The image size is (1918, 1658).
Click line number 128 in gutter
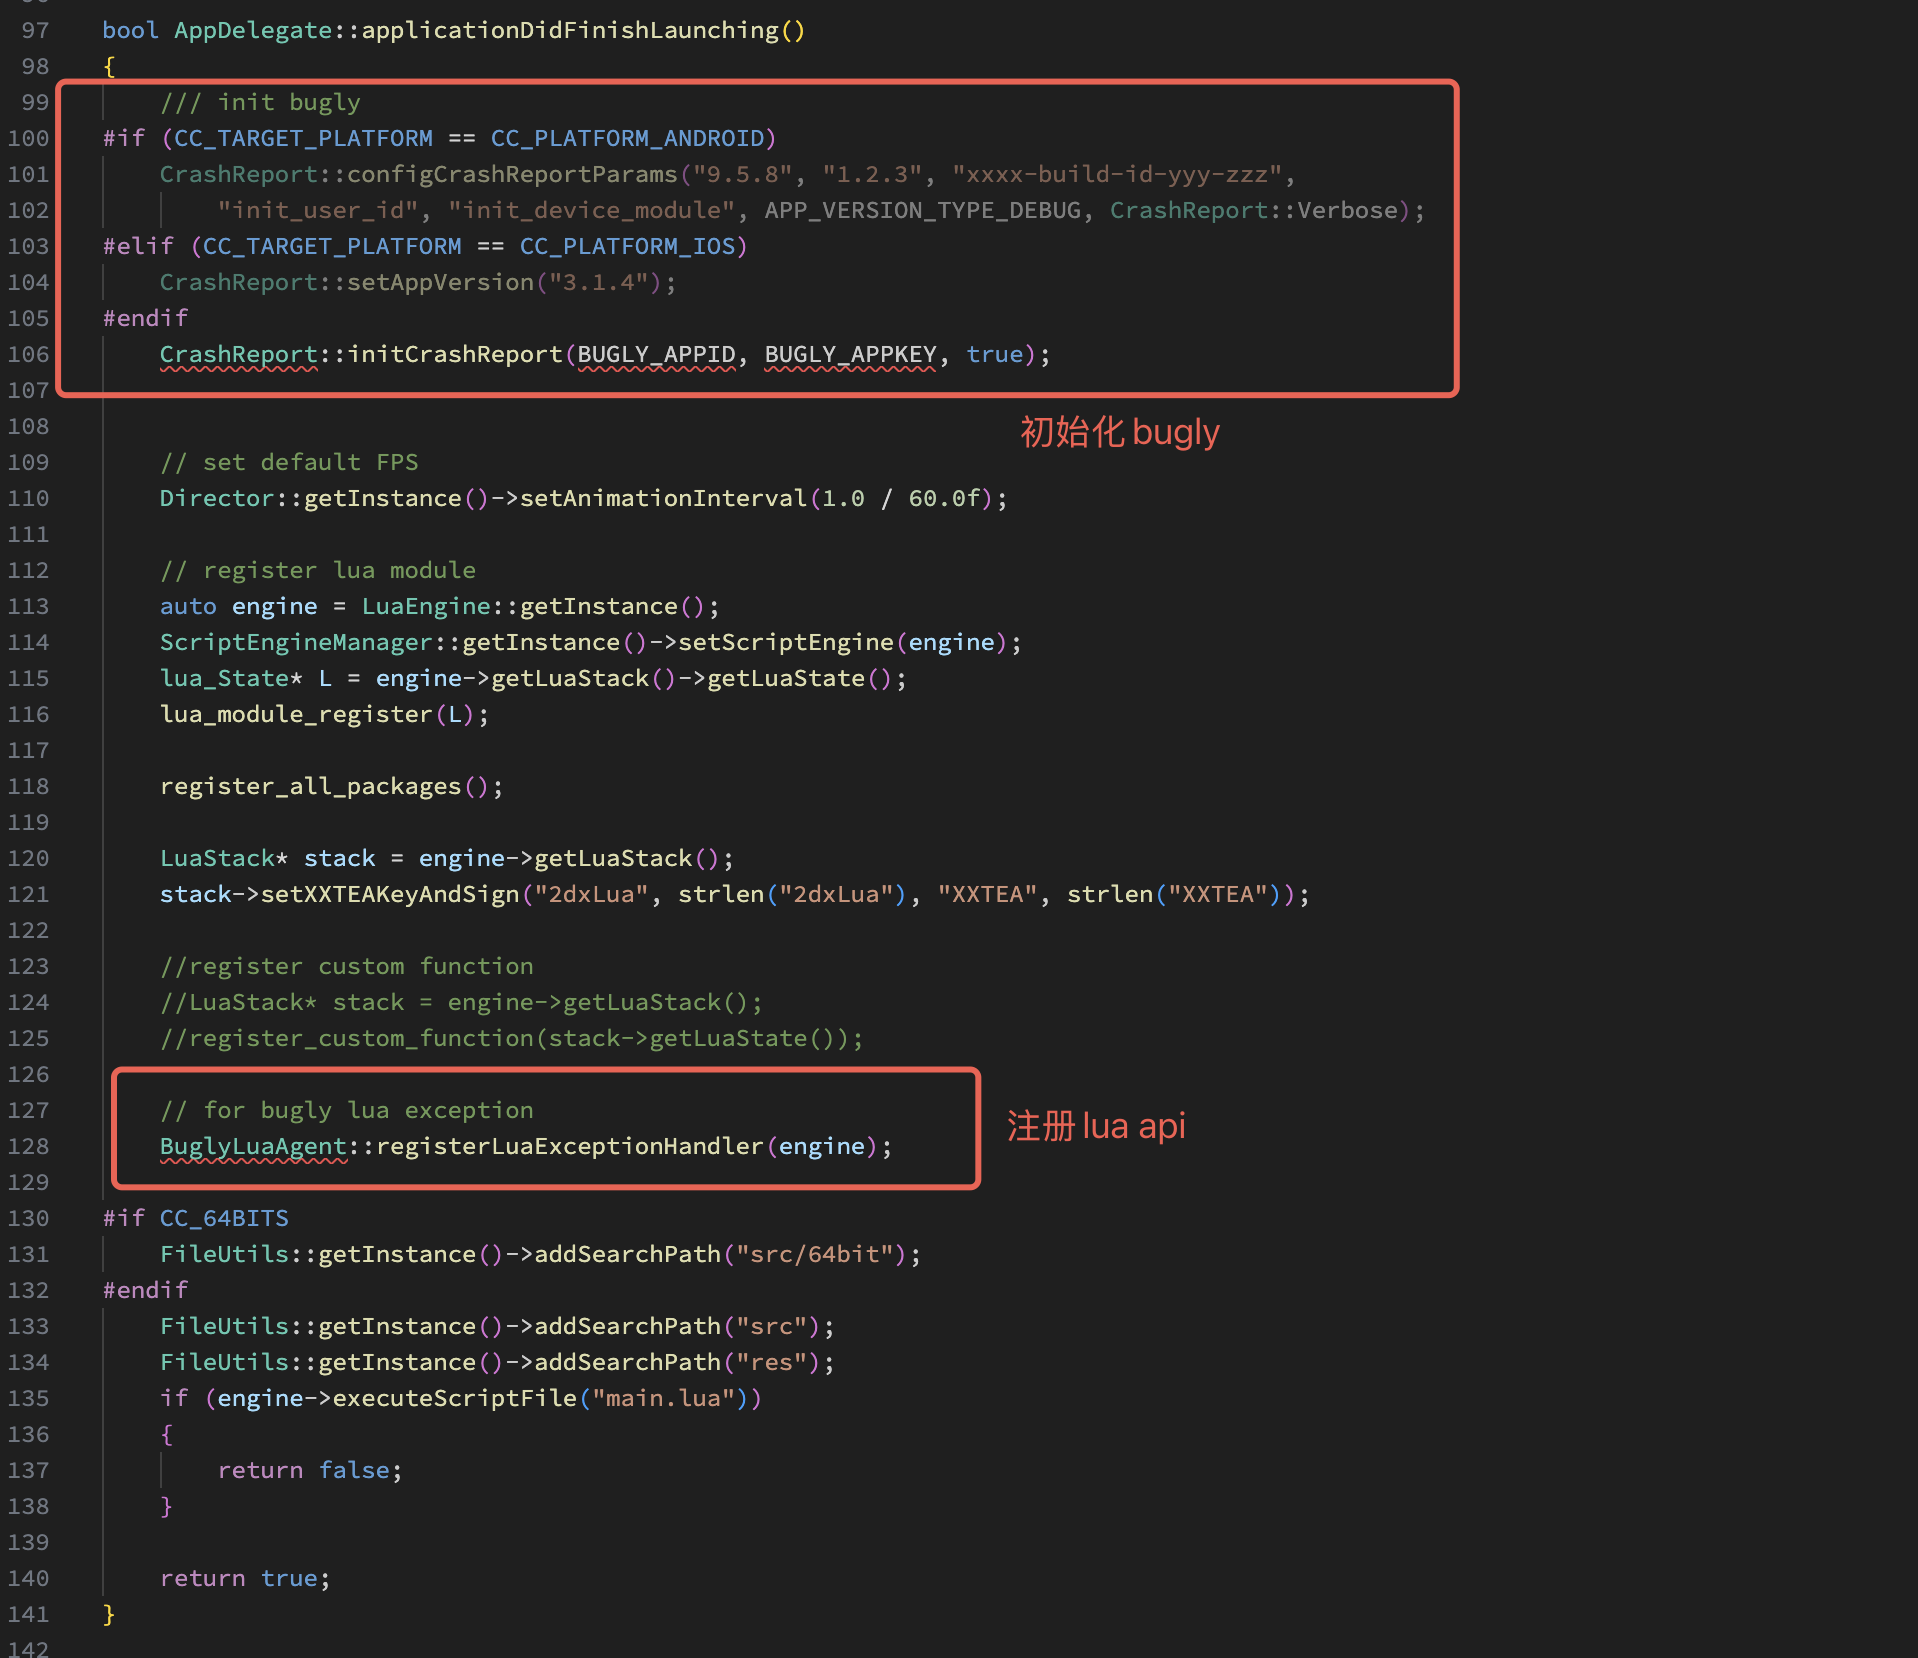(x=28, y=1146)
